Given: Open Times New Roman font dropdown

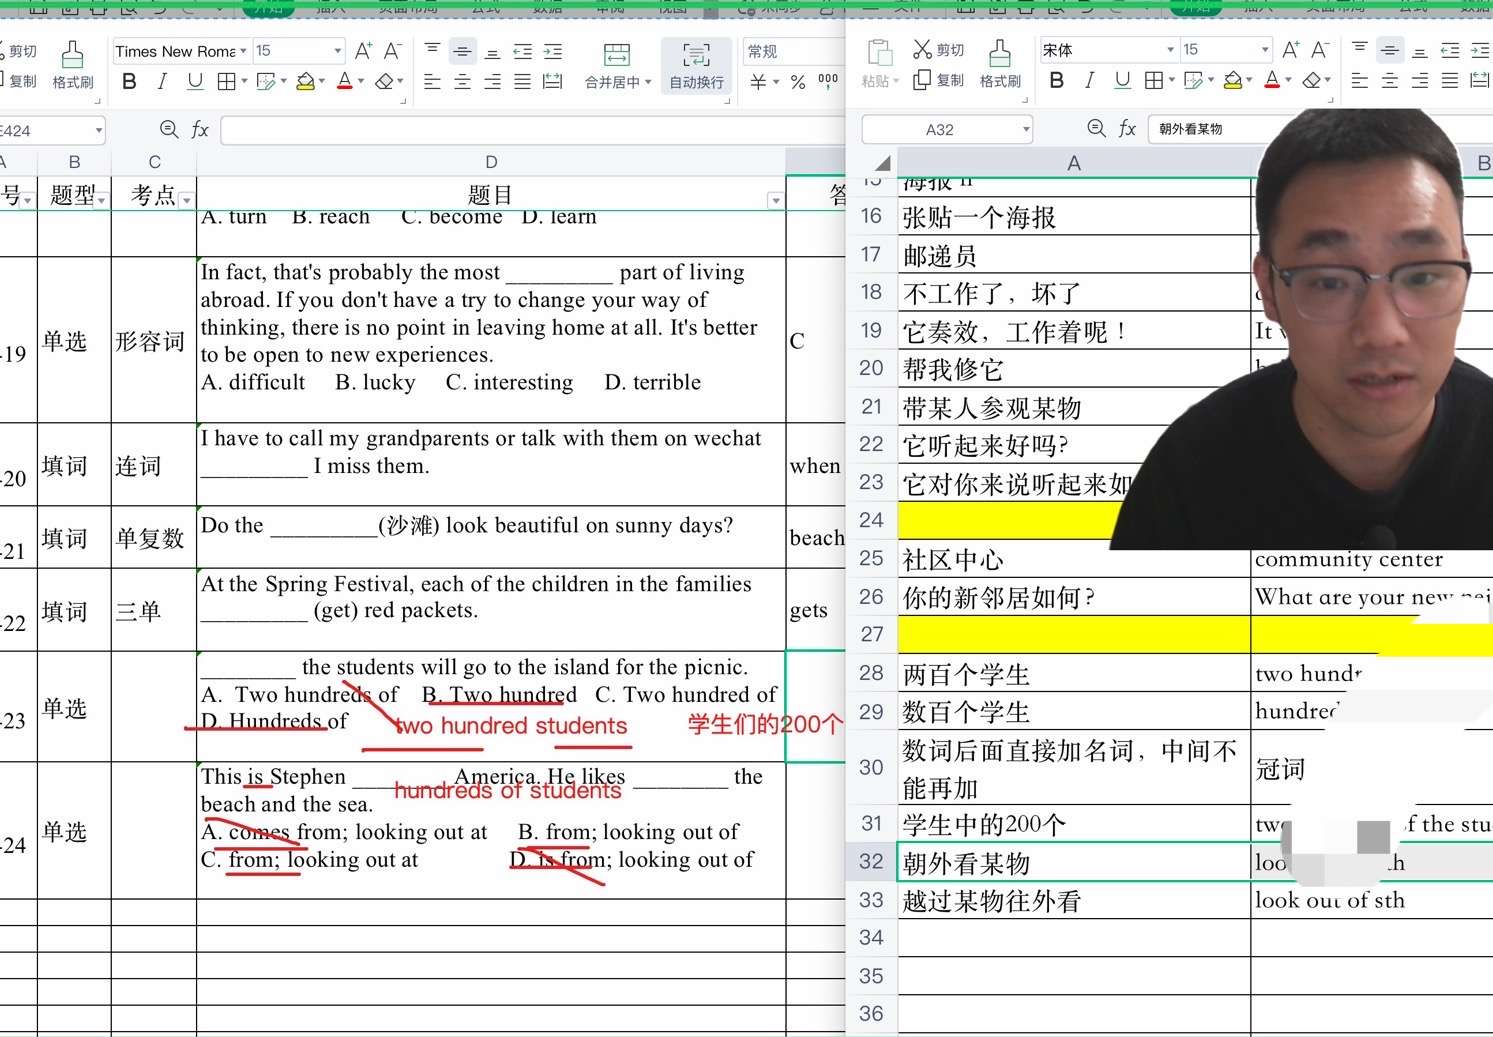Looking at the screenshot, I should [243, 51].
